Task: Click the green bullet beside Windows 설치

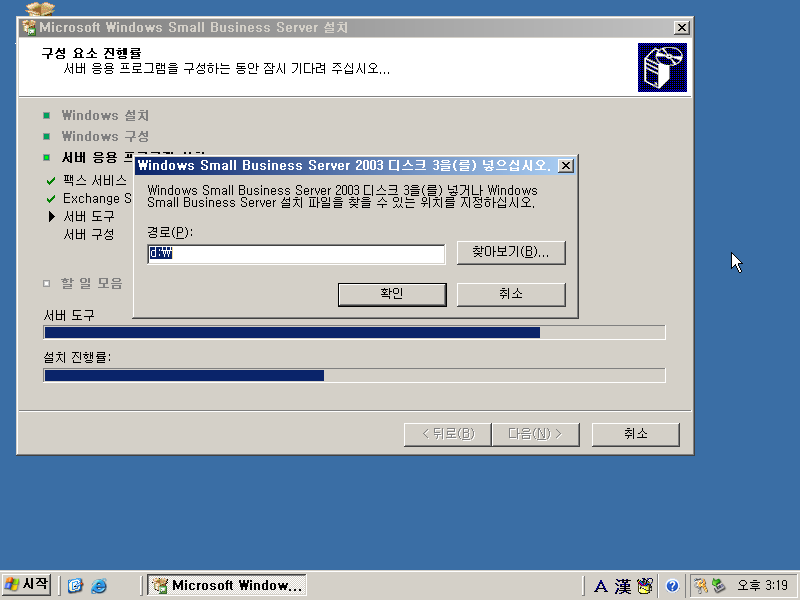Action: tap(46, 115)
